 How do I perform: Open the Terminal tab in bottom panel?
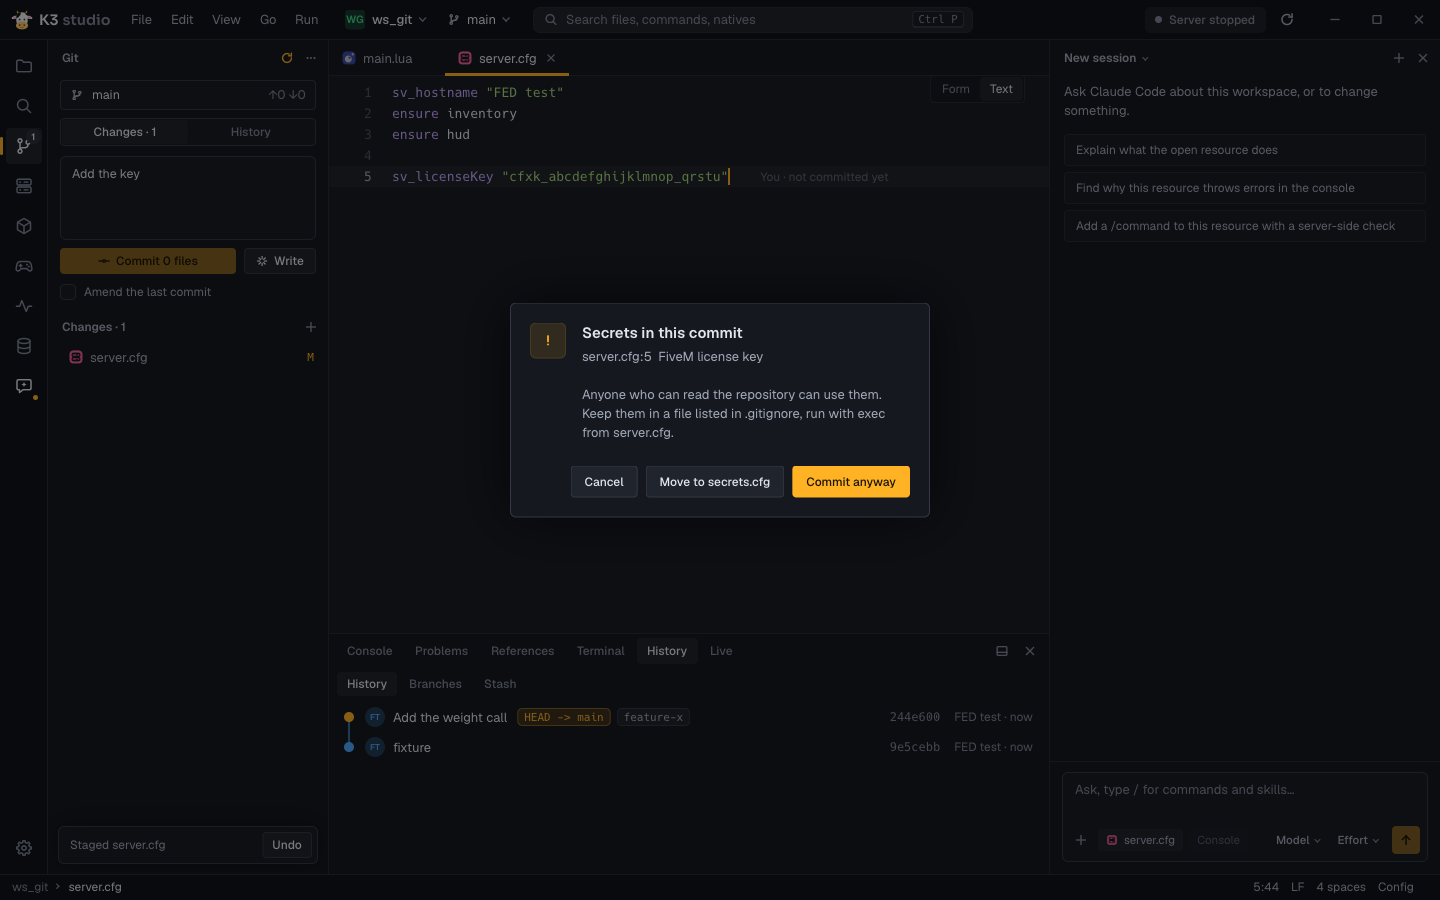coord(600,651)
